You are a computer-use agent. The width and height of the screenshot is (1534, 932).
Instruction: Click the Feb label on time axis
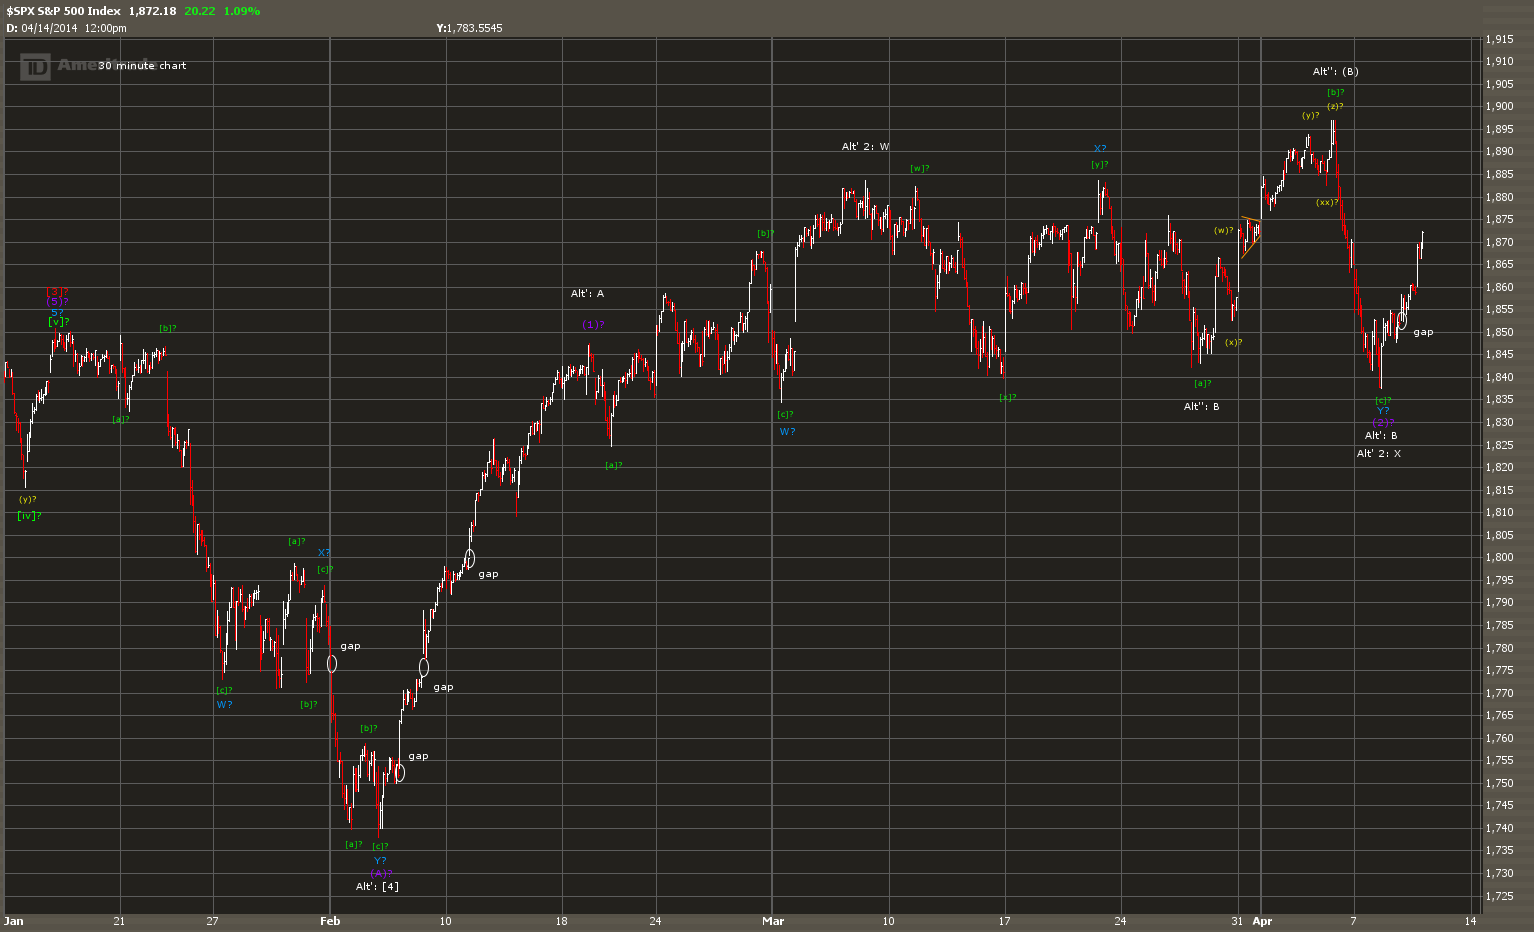point(330,921)
